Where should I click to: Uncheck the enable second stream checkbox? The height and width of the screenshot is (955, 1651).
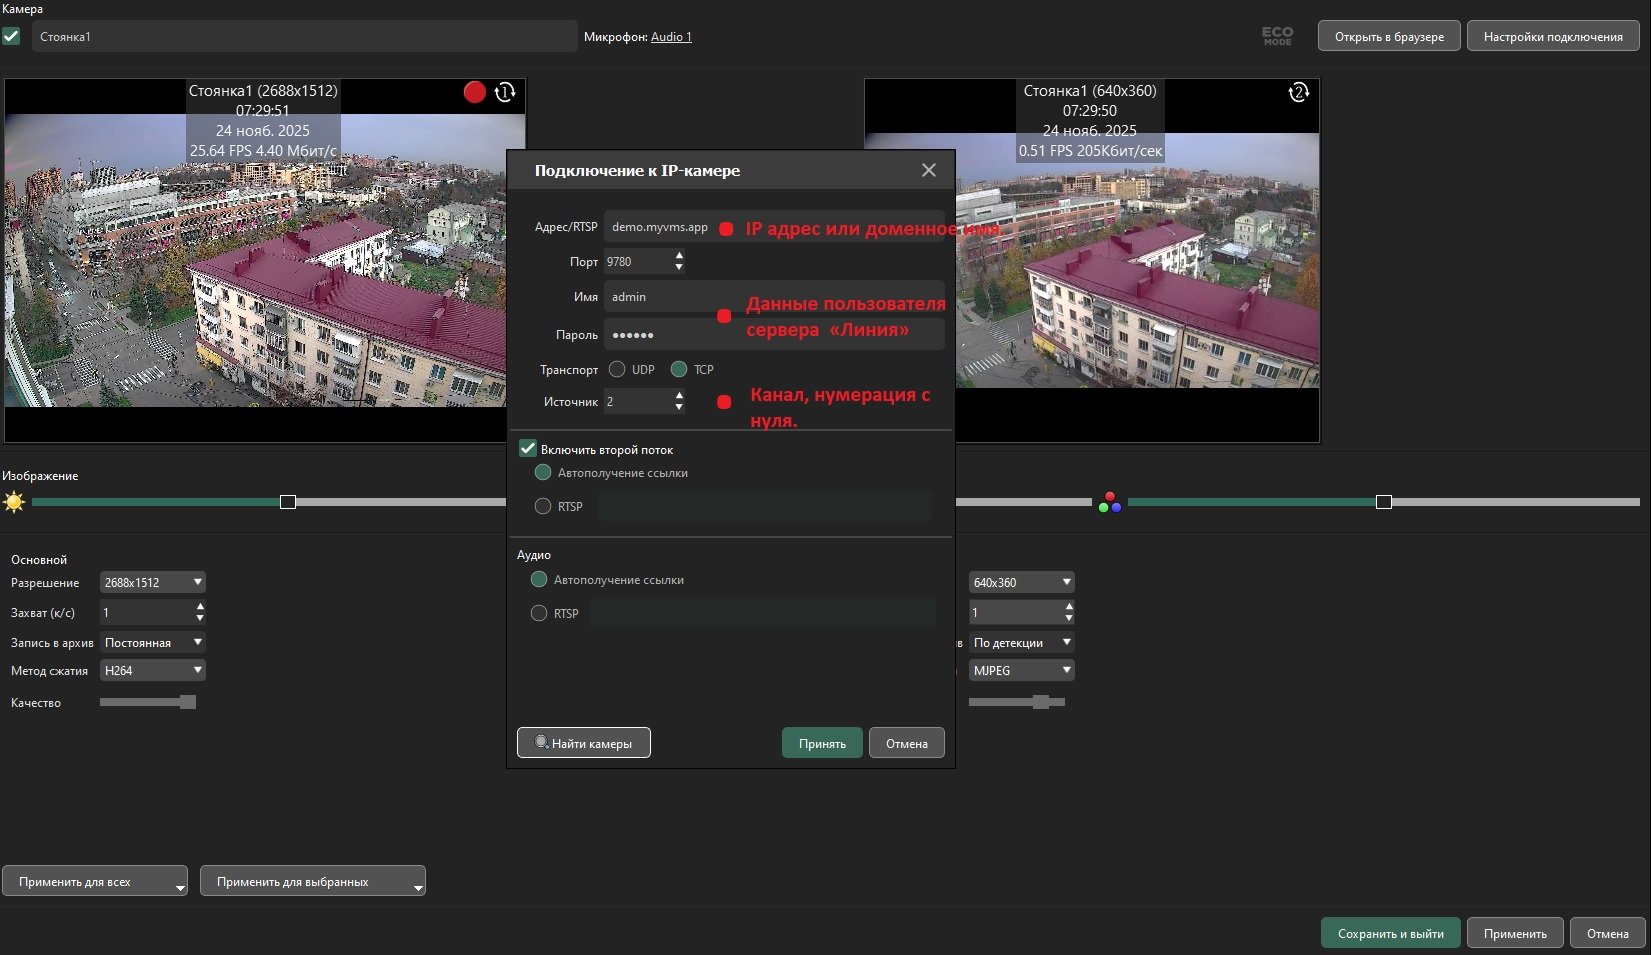pyautogui.click(x=528, y=449)
